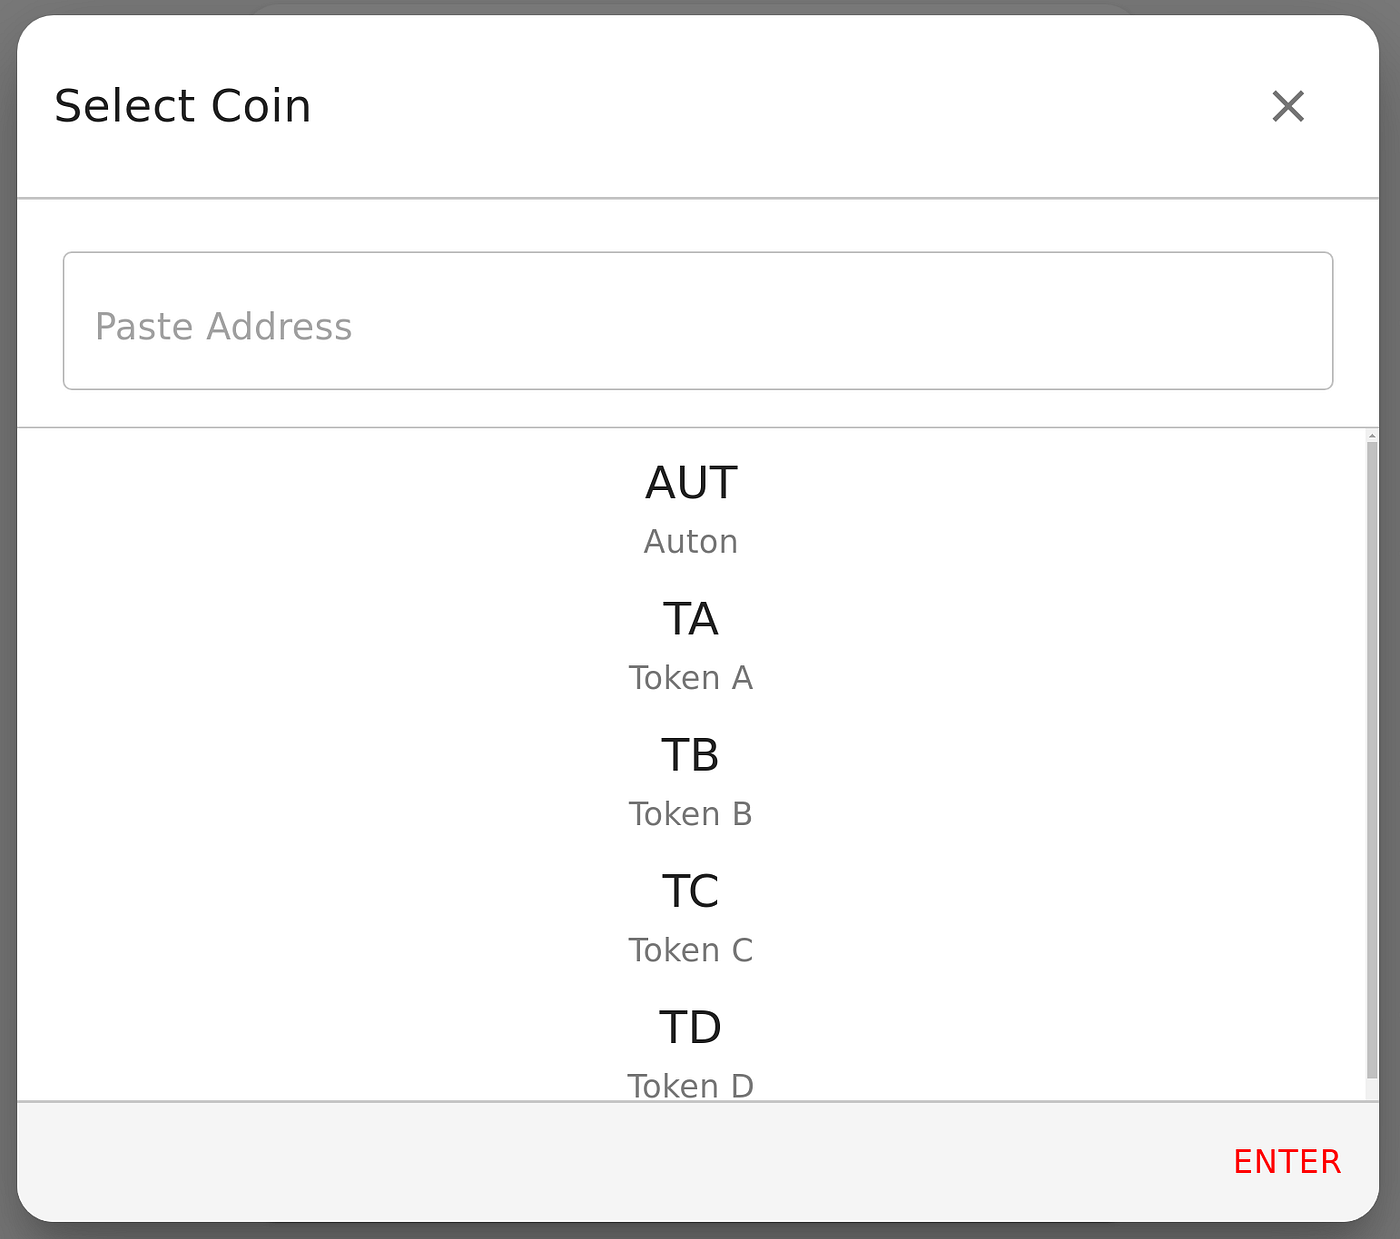This screenshot has width=1400, height=1239.
Task: Click the ENTER button
Action: [x=1287, y=1160]
